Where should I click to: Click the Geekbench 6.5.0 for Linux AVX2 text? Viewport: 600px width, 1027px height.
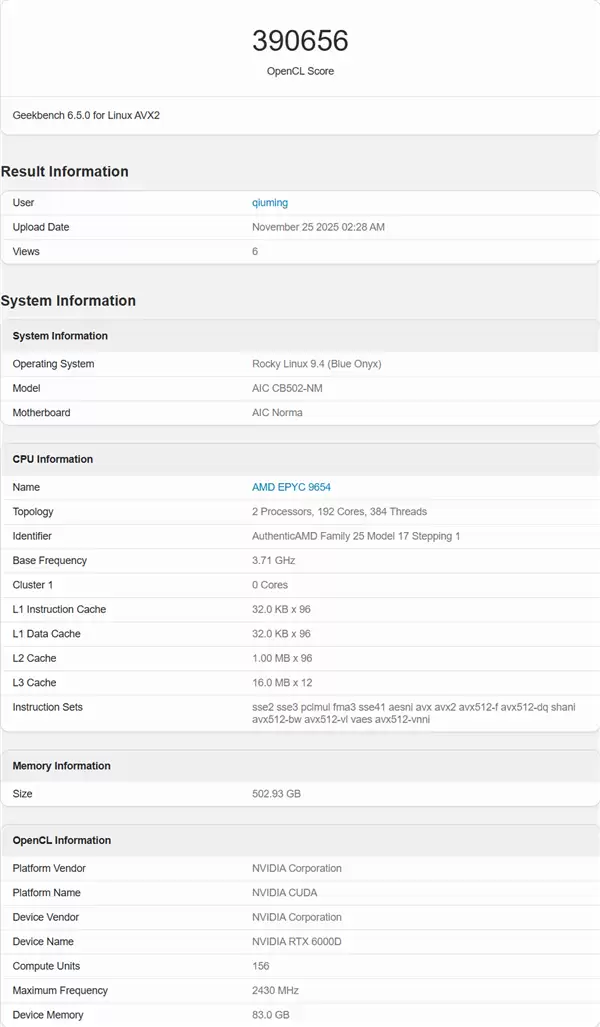[x=86, y=115]
